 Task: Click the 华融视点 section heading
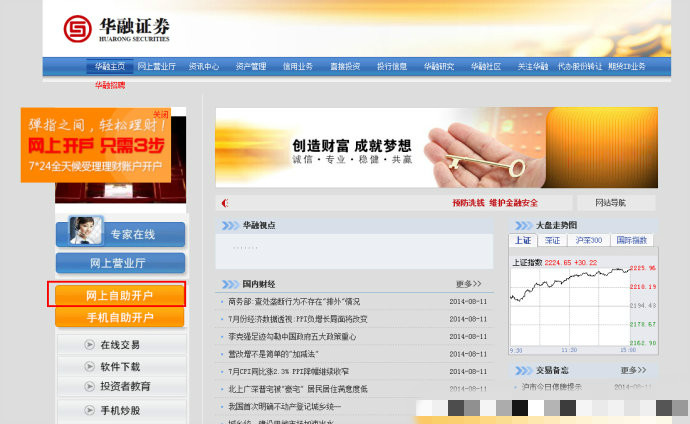259,225
